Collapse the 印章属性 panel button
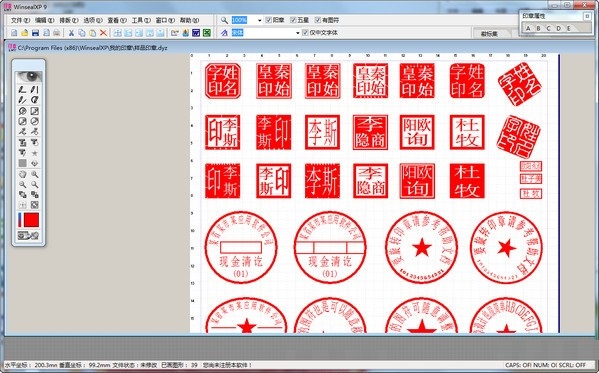The image size is (599, 373). (587, 16)
